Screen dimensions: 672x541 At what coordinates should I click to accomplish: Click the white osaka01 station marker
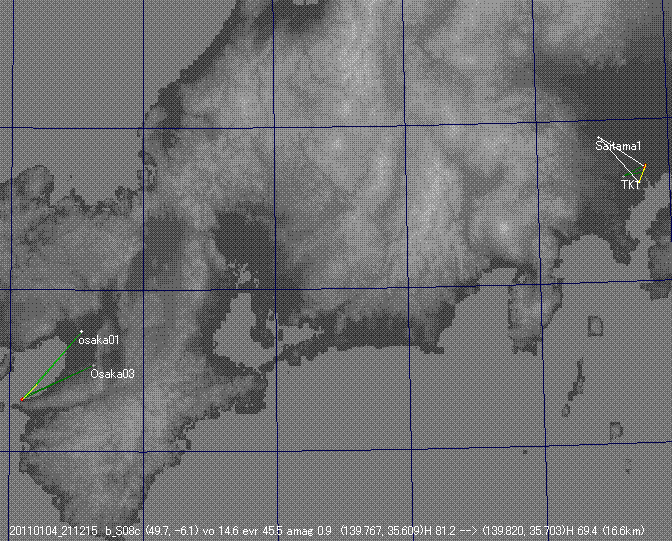(81, 331)
